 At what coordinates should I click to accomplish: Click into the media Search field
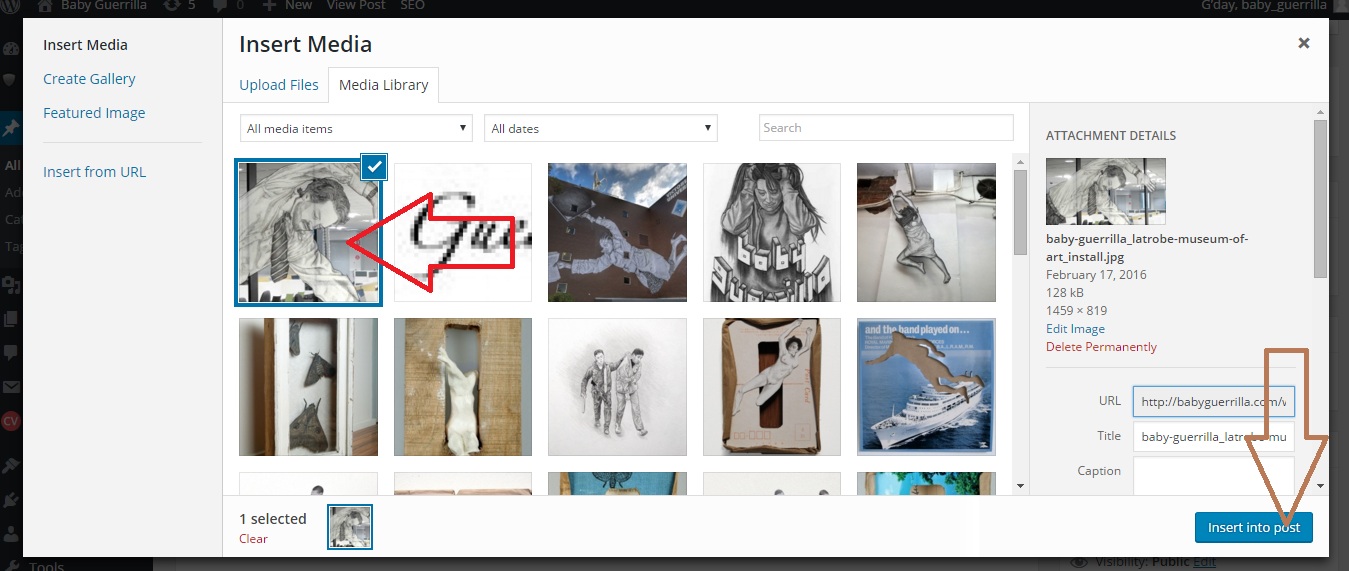[886, 128]
